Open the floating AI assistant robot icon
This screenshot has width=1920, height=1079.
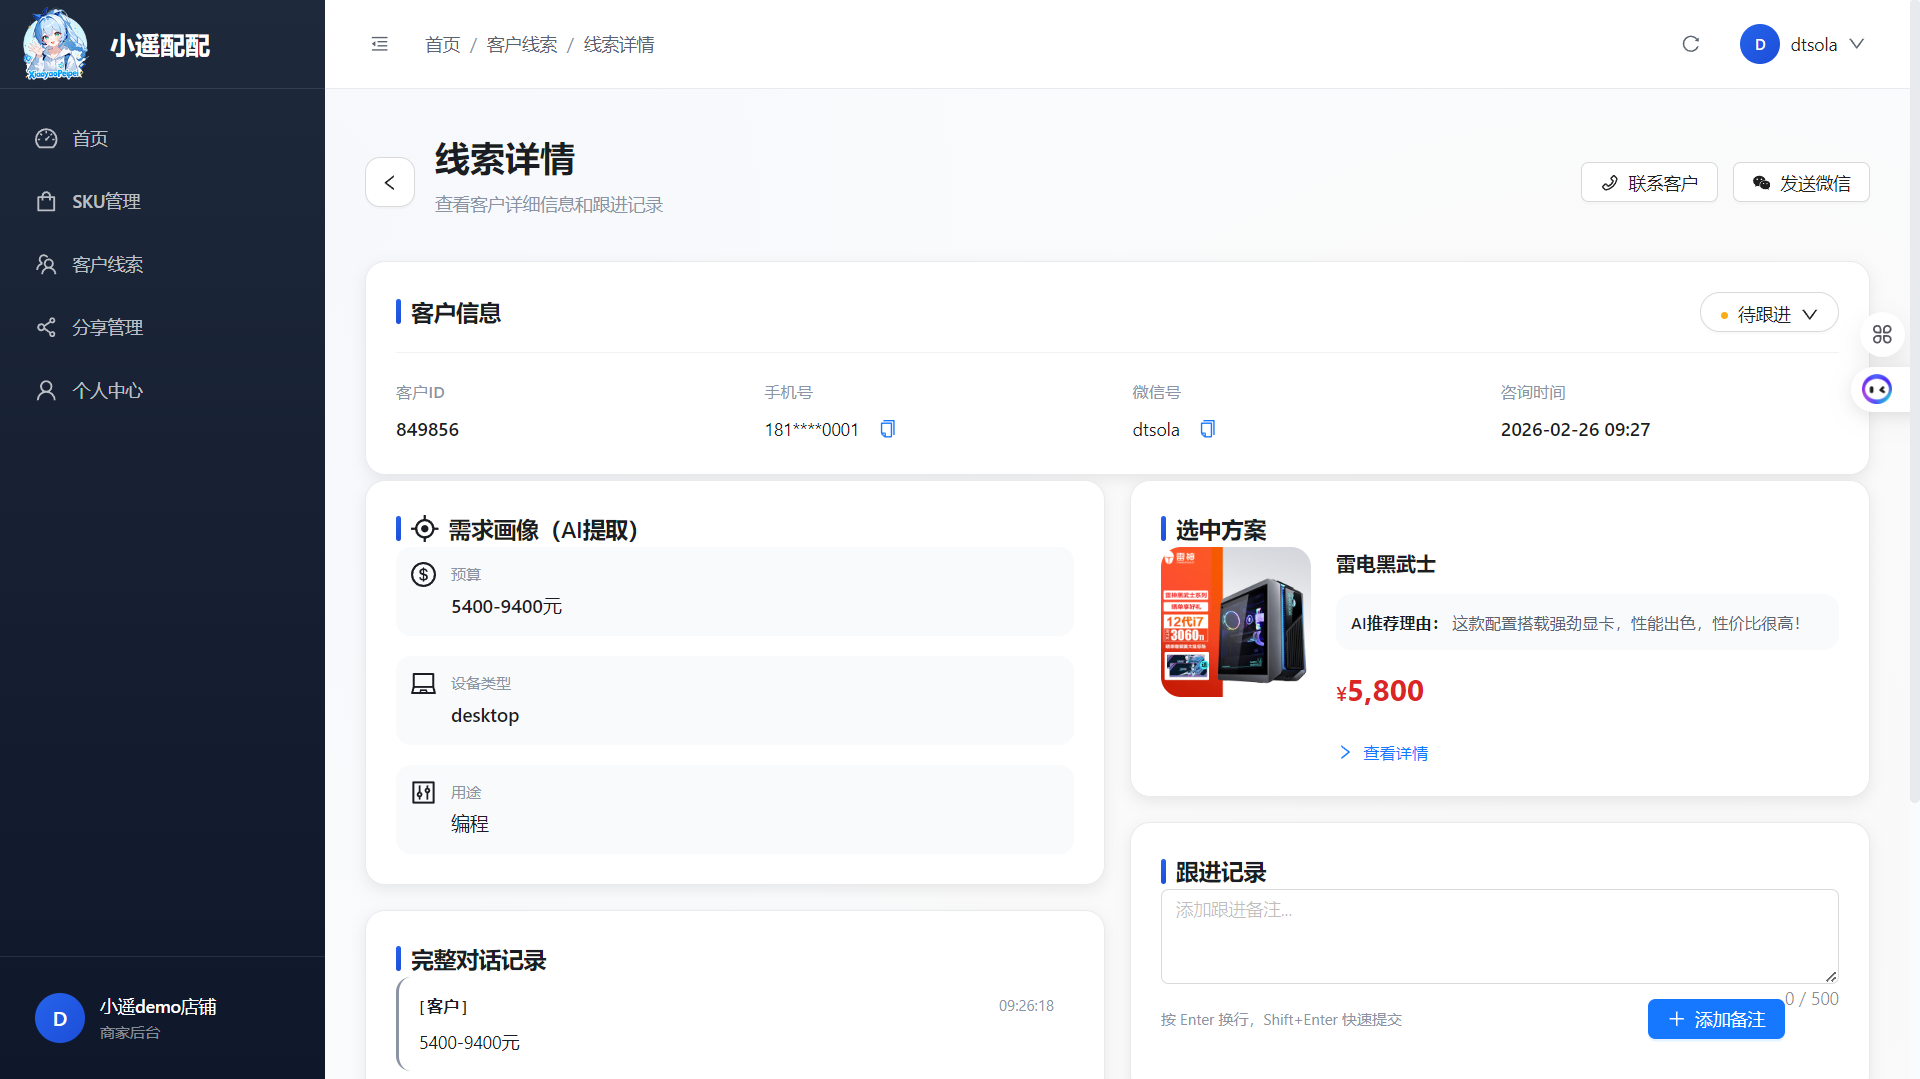pos(1877,389)
